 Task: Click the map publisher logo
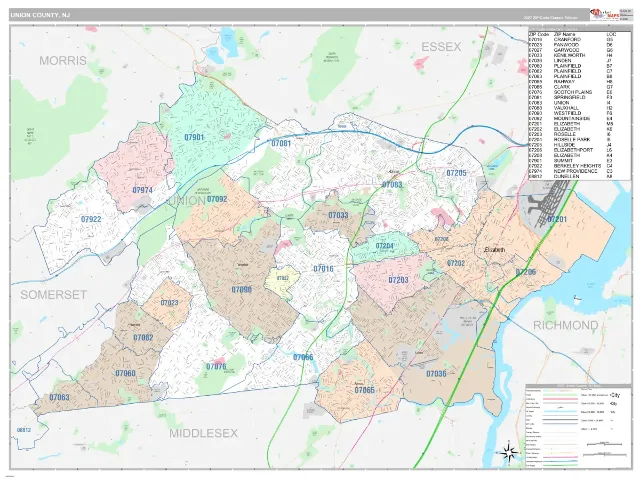tap(604, 14)
